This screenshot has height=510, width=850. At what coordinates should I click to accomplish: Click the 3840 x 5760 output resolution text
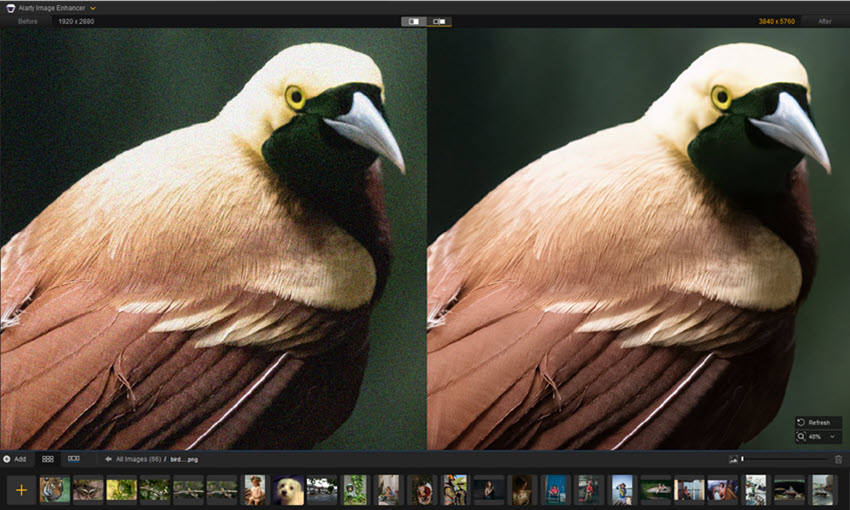click(x=776, y=21)
